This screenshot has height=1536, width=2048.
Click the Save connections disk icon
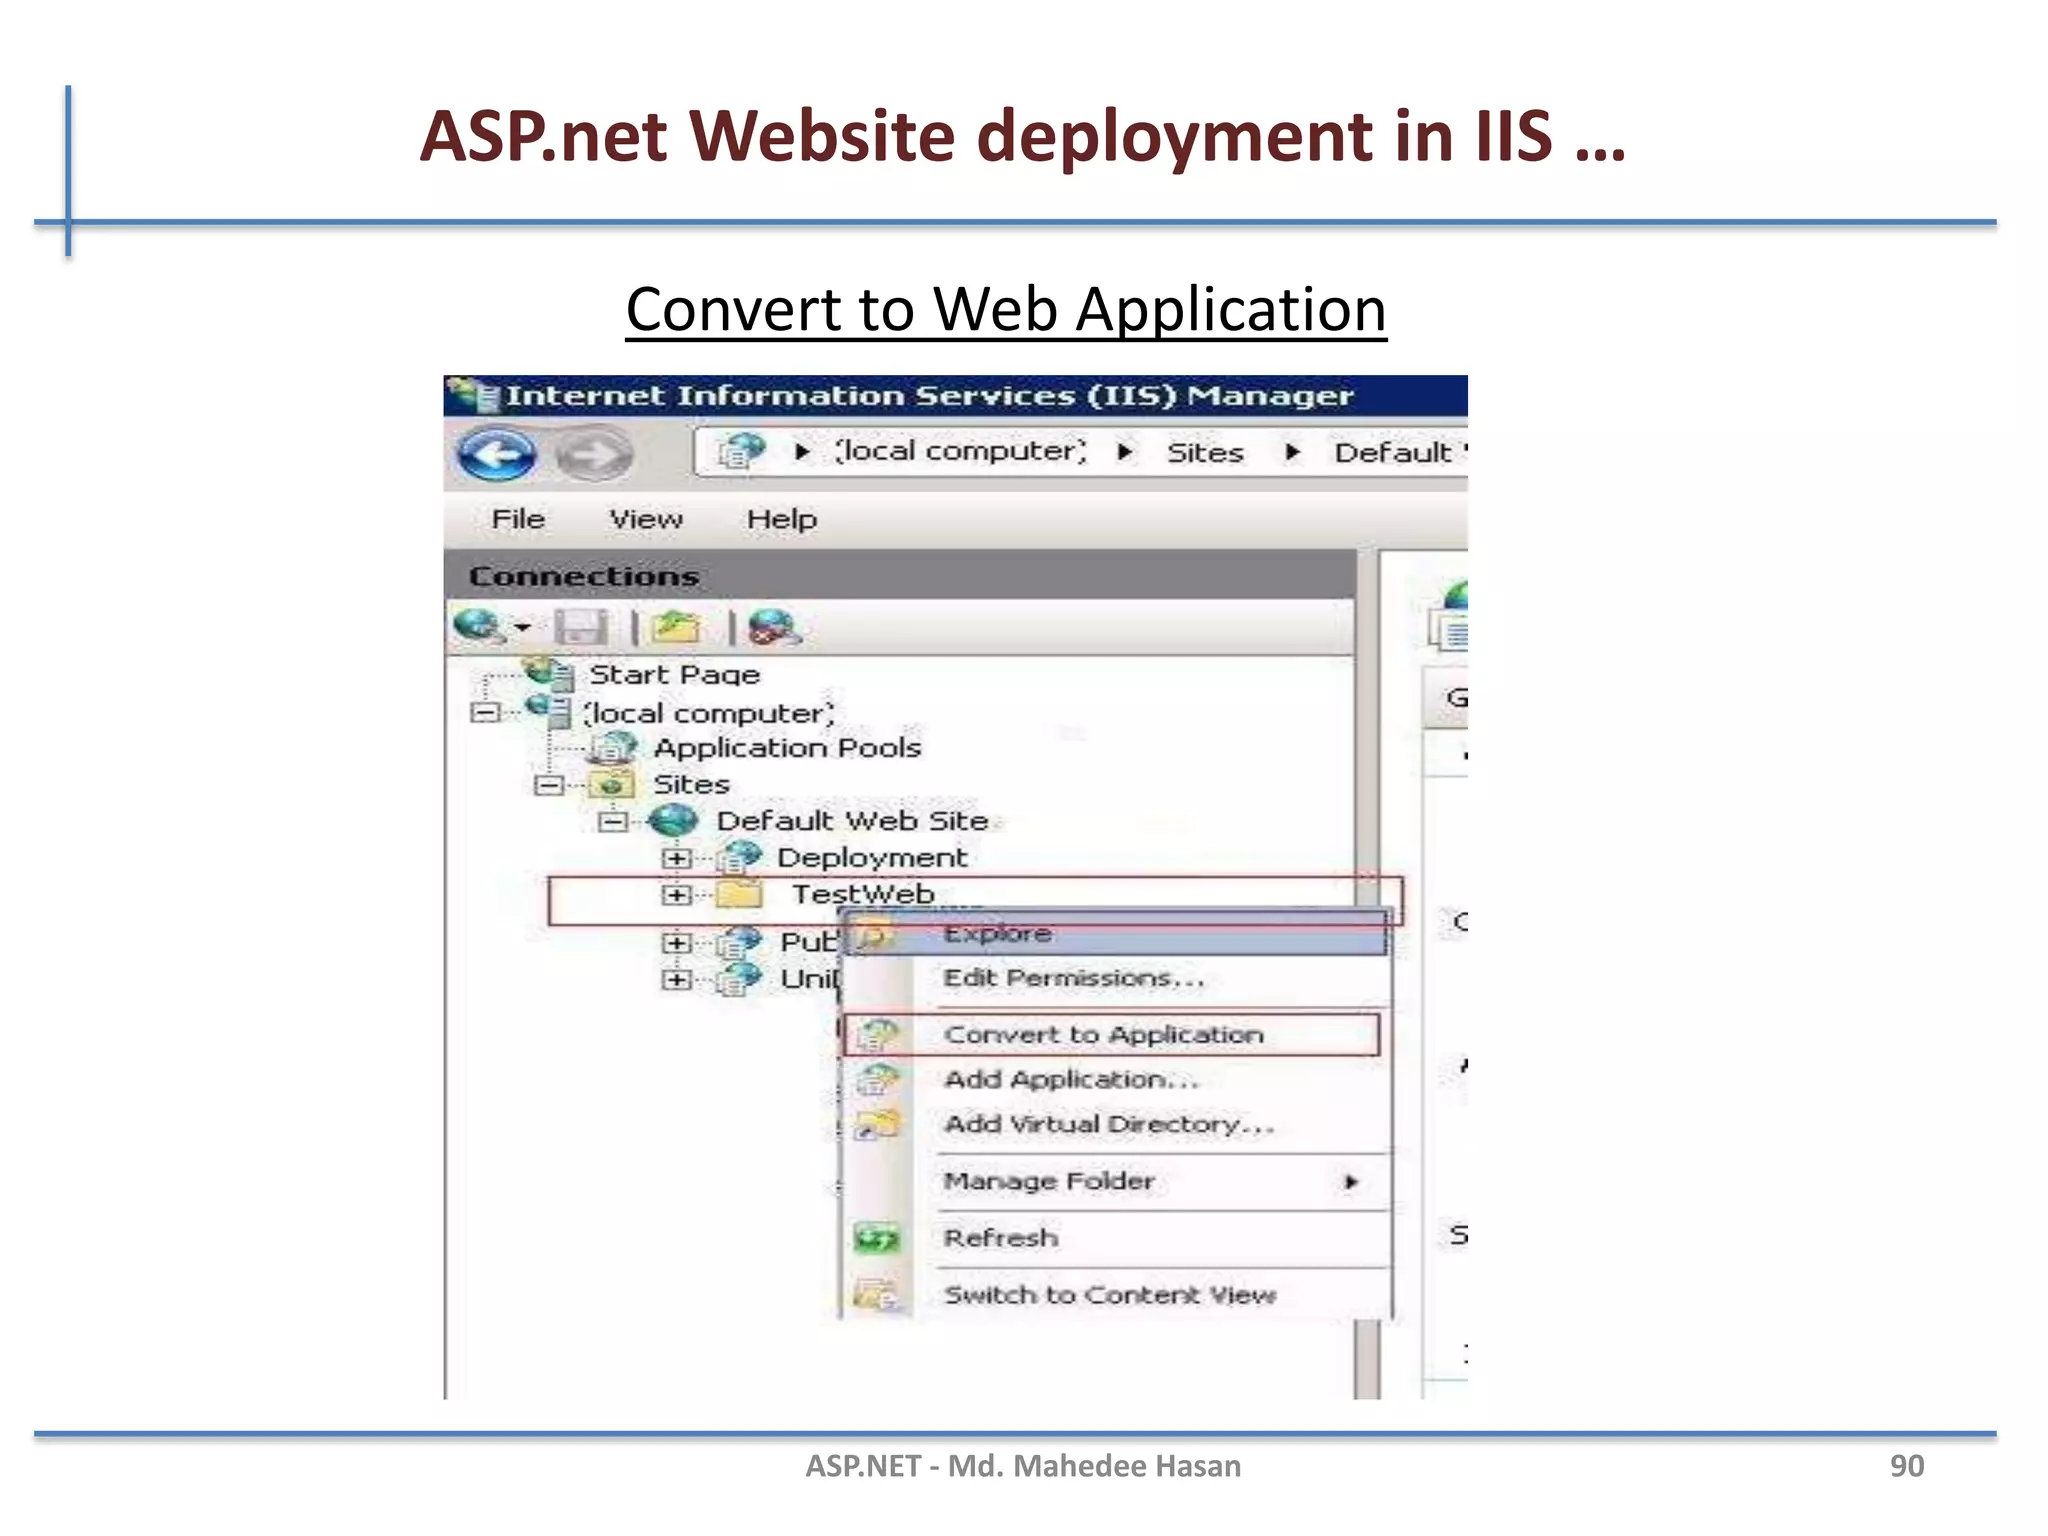580,628
